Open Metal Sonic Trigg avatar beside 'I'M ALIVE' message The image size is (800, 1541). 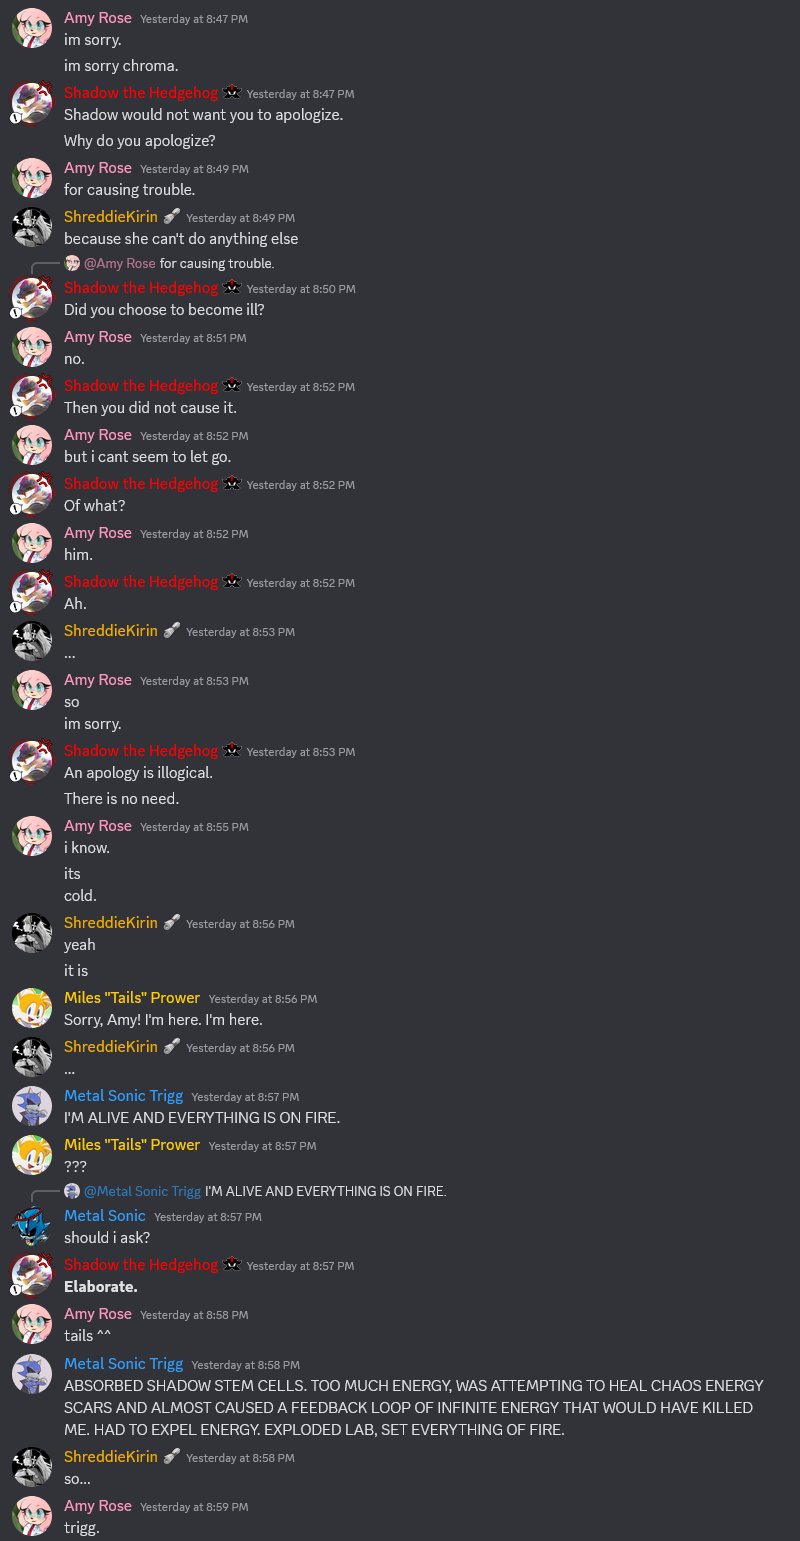click(x=32, y=1107)
